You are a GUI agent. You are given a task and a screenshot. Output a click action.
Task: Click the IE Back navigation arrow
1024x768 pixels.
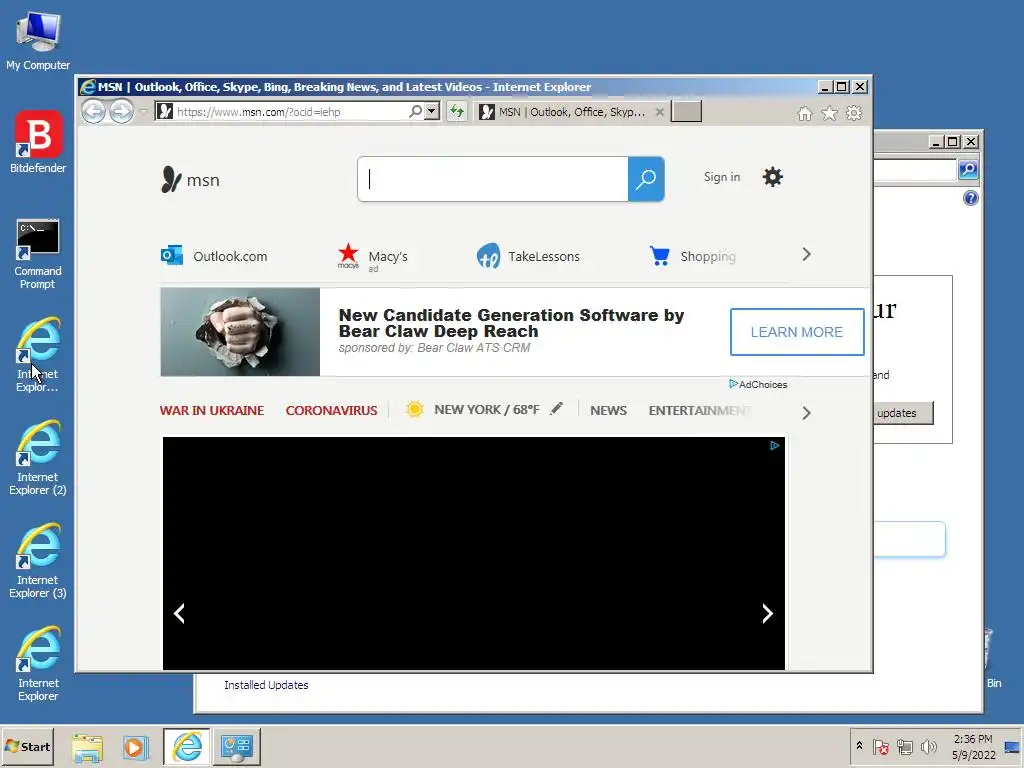(93, 112)
